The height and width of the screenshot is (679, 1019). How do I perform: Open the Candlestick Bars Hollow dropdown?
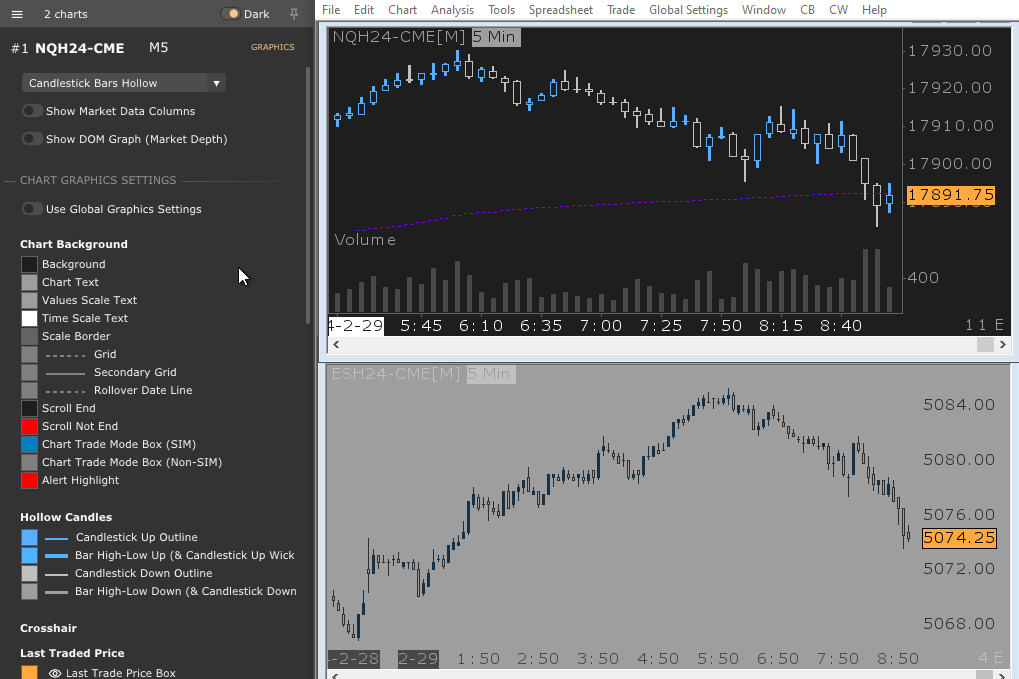tap(123, 83)
